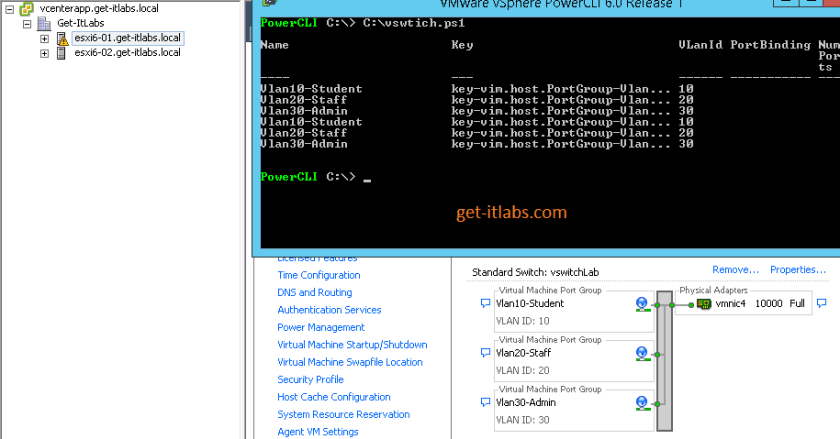Collapse the Get-ItLabs datacenter node
The height and width of the screenshot is (439, 840).
tap(27, 24)
